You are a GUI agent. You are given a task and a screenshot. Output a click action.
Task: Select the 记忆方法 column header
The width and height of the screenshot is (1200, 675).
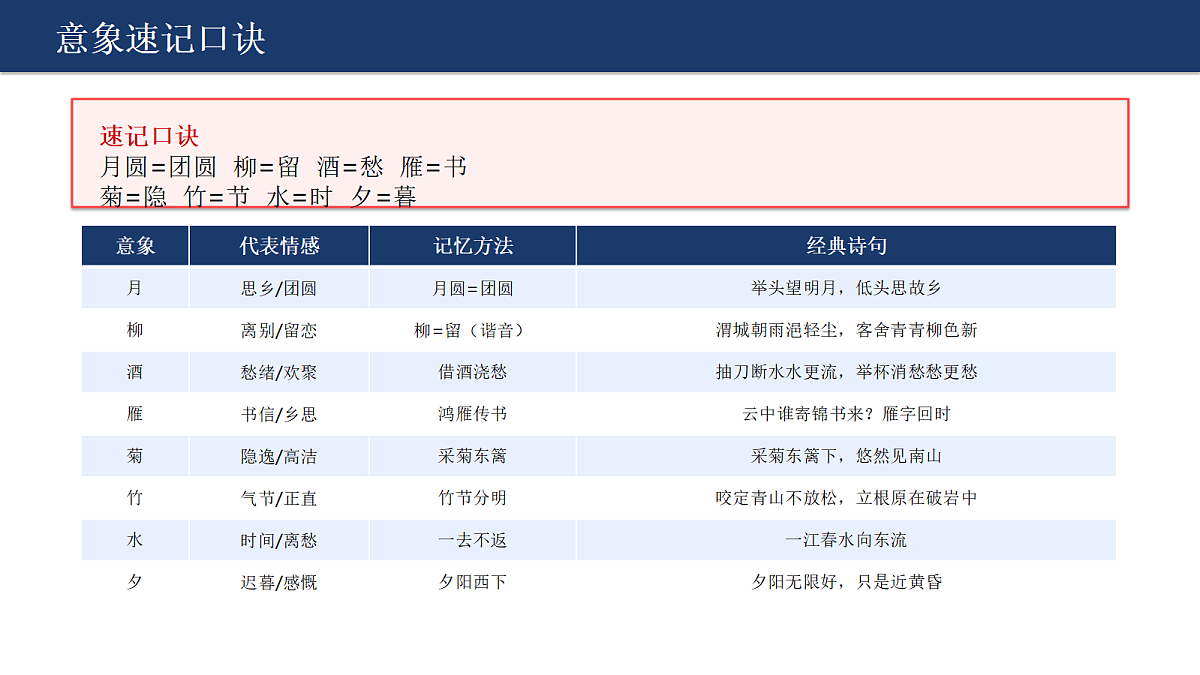click(473, 246)
